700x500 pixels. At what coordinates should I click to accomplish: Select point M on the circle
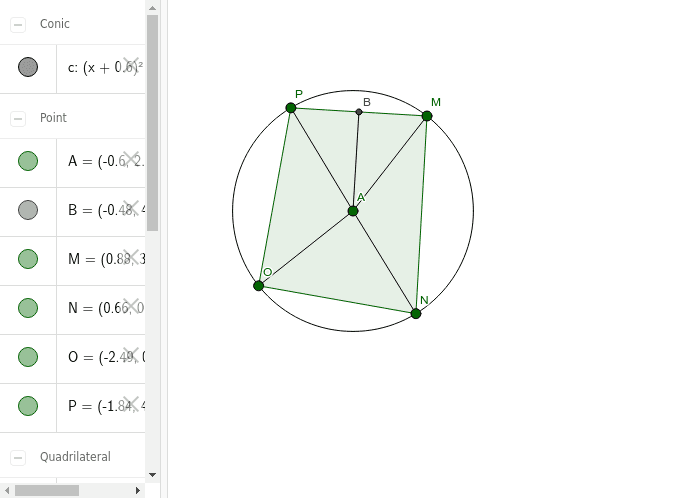tap(427, 116)
